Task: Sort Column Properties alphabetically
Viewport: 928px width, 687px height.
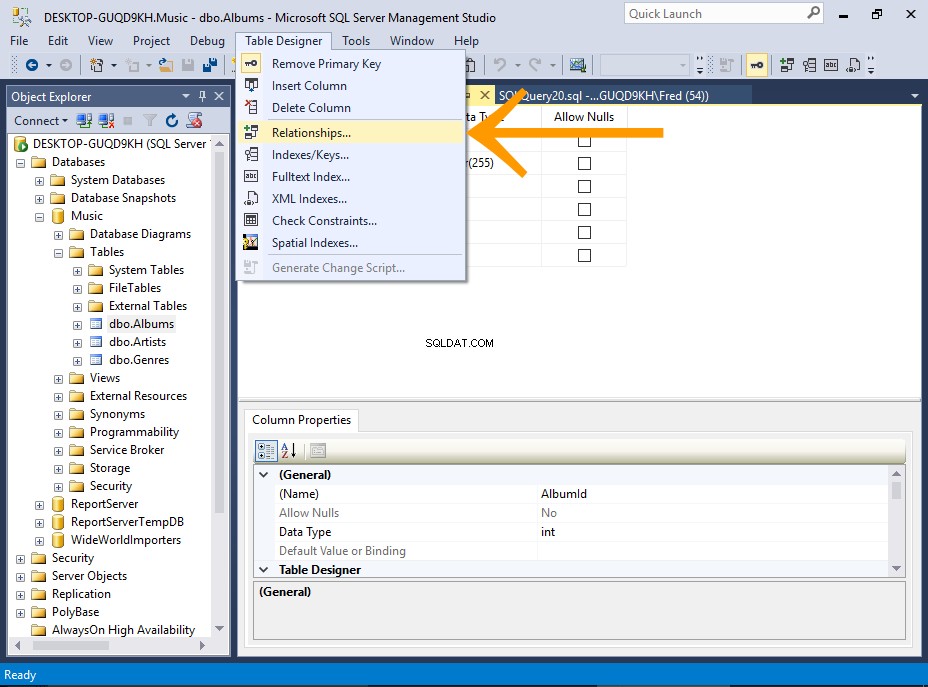Action: 288,451
